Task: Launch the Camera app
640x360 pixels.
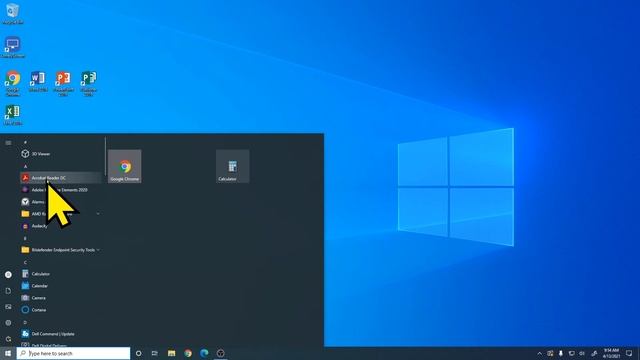Action: (x=61, y=298)
